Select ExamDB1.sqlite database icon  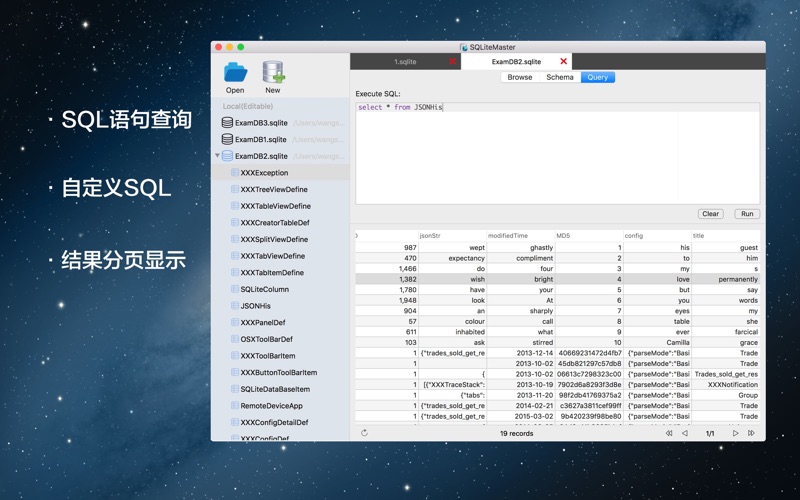point(227,139)
